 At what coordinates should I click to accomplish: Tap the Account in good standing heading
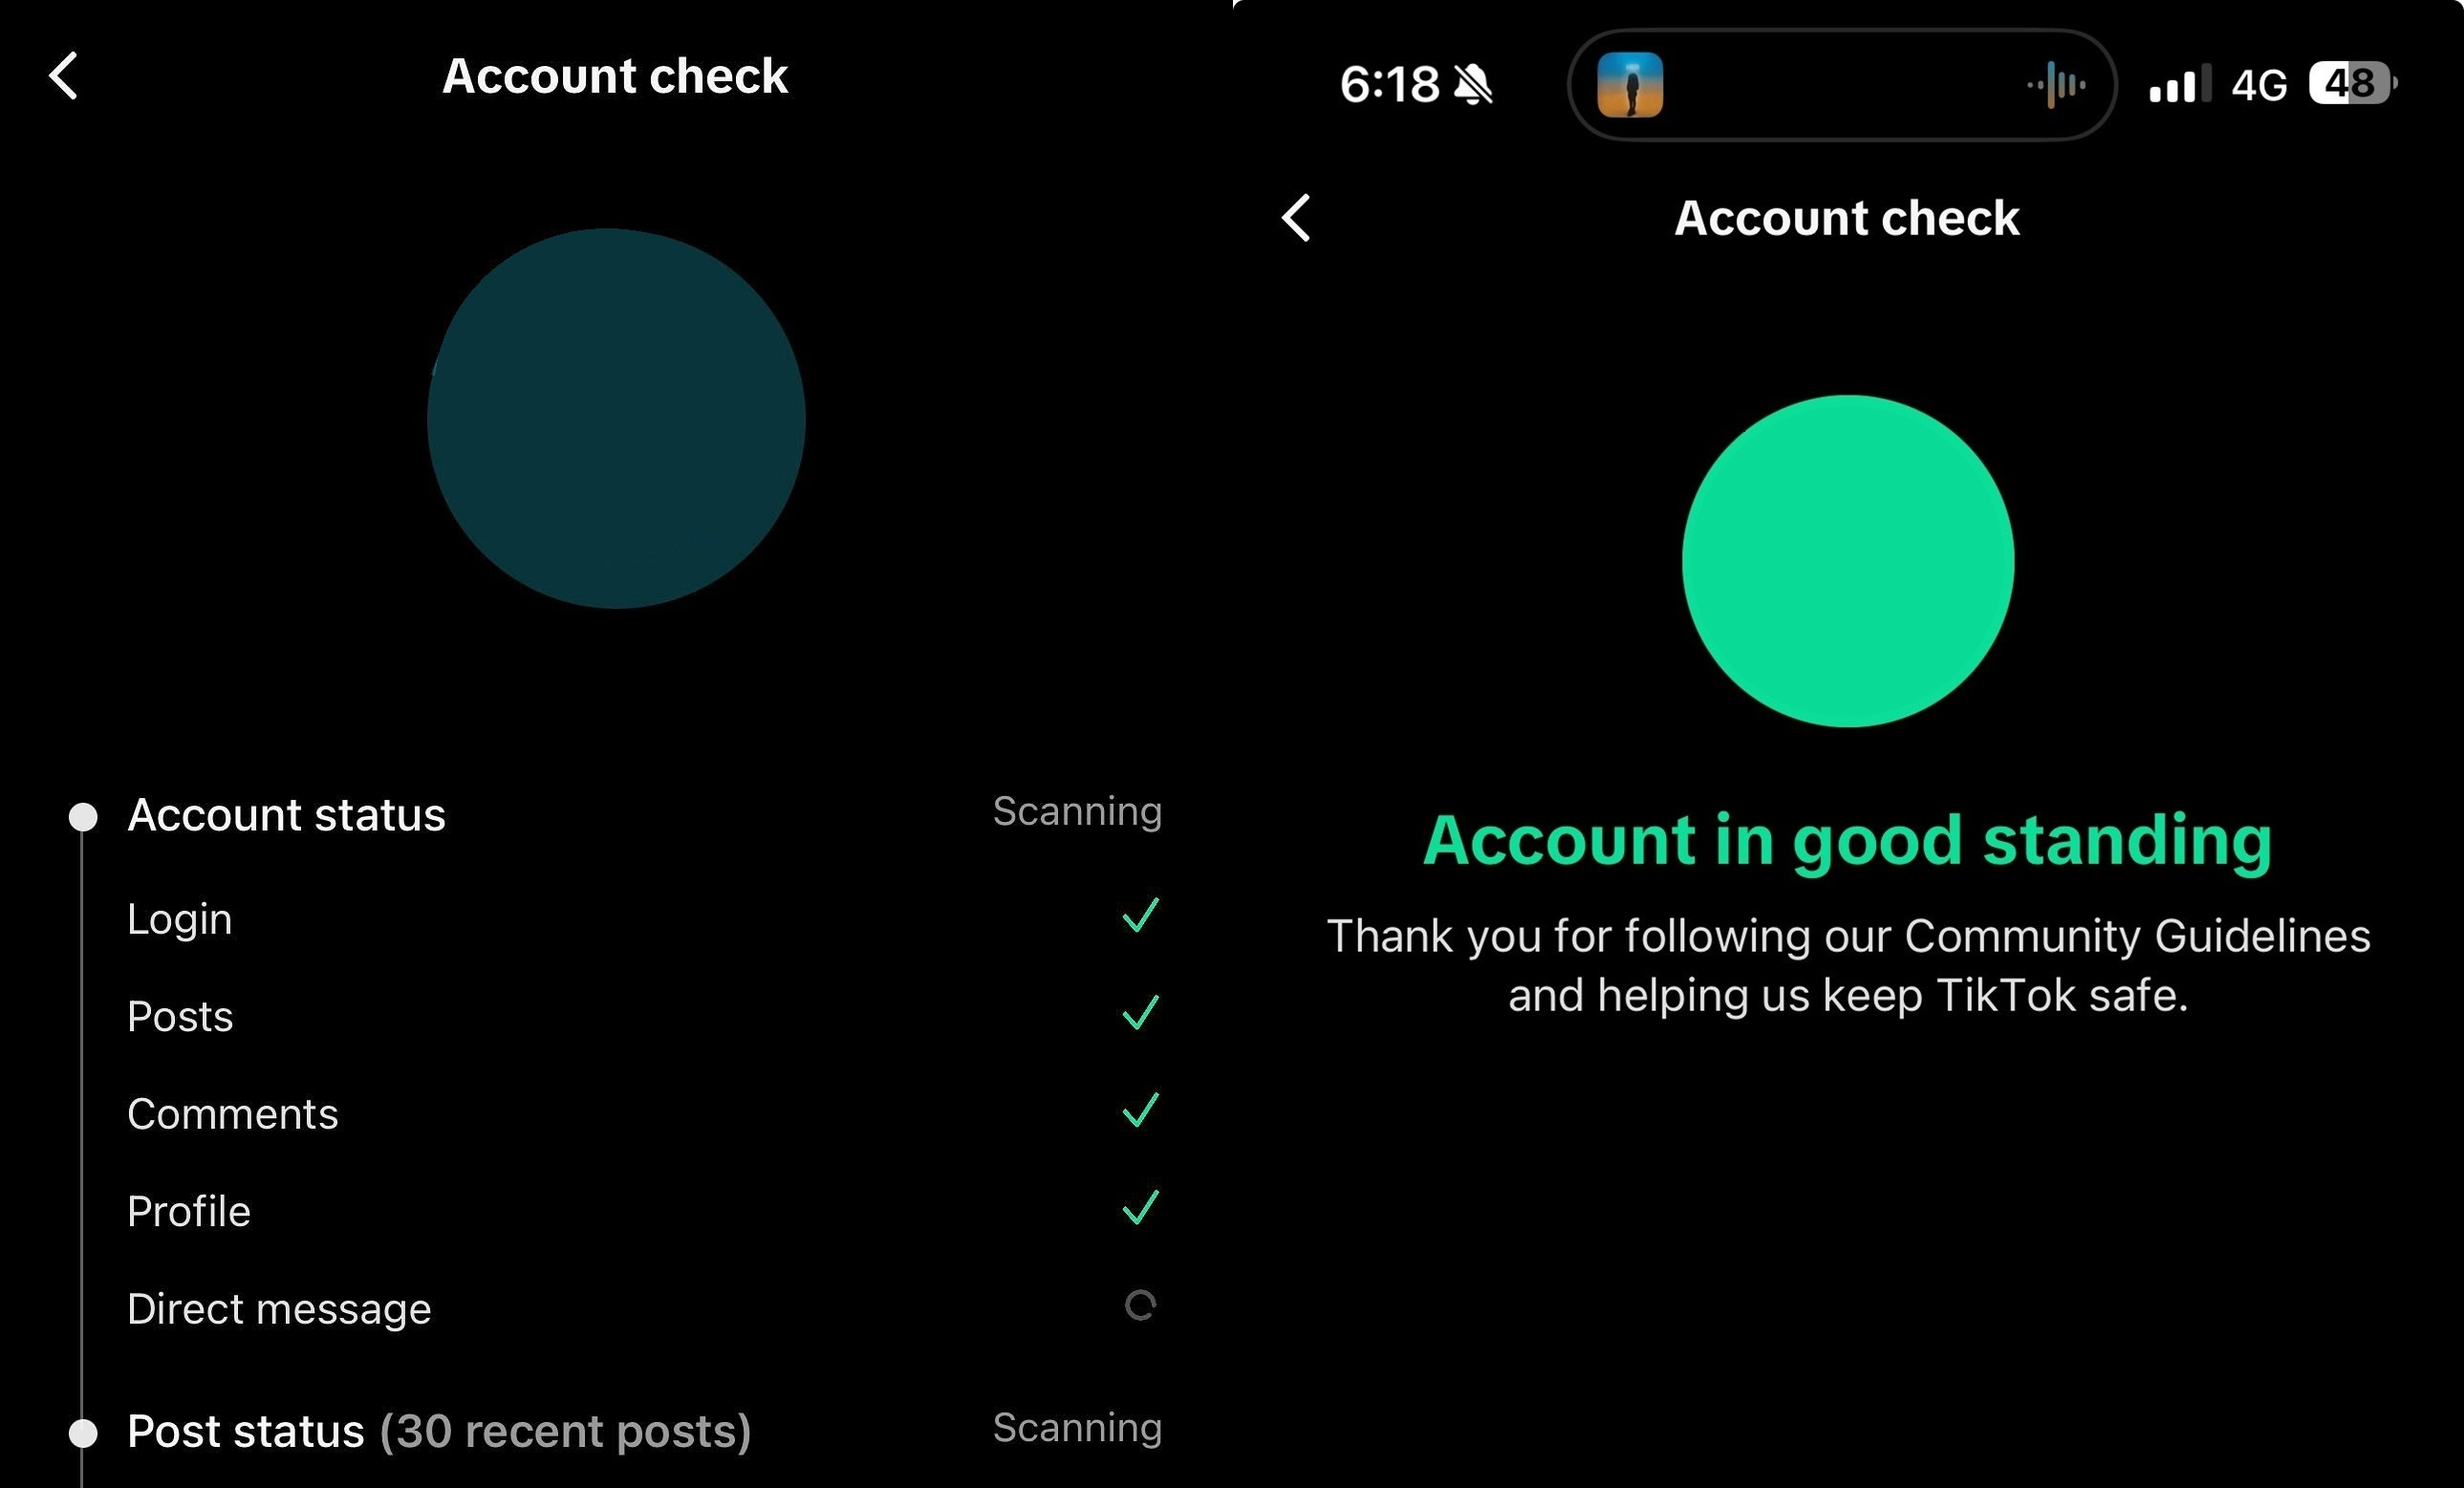(1847, 842)
